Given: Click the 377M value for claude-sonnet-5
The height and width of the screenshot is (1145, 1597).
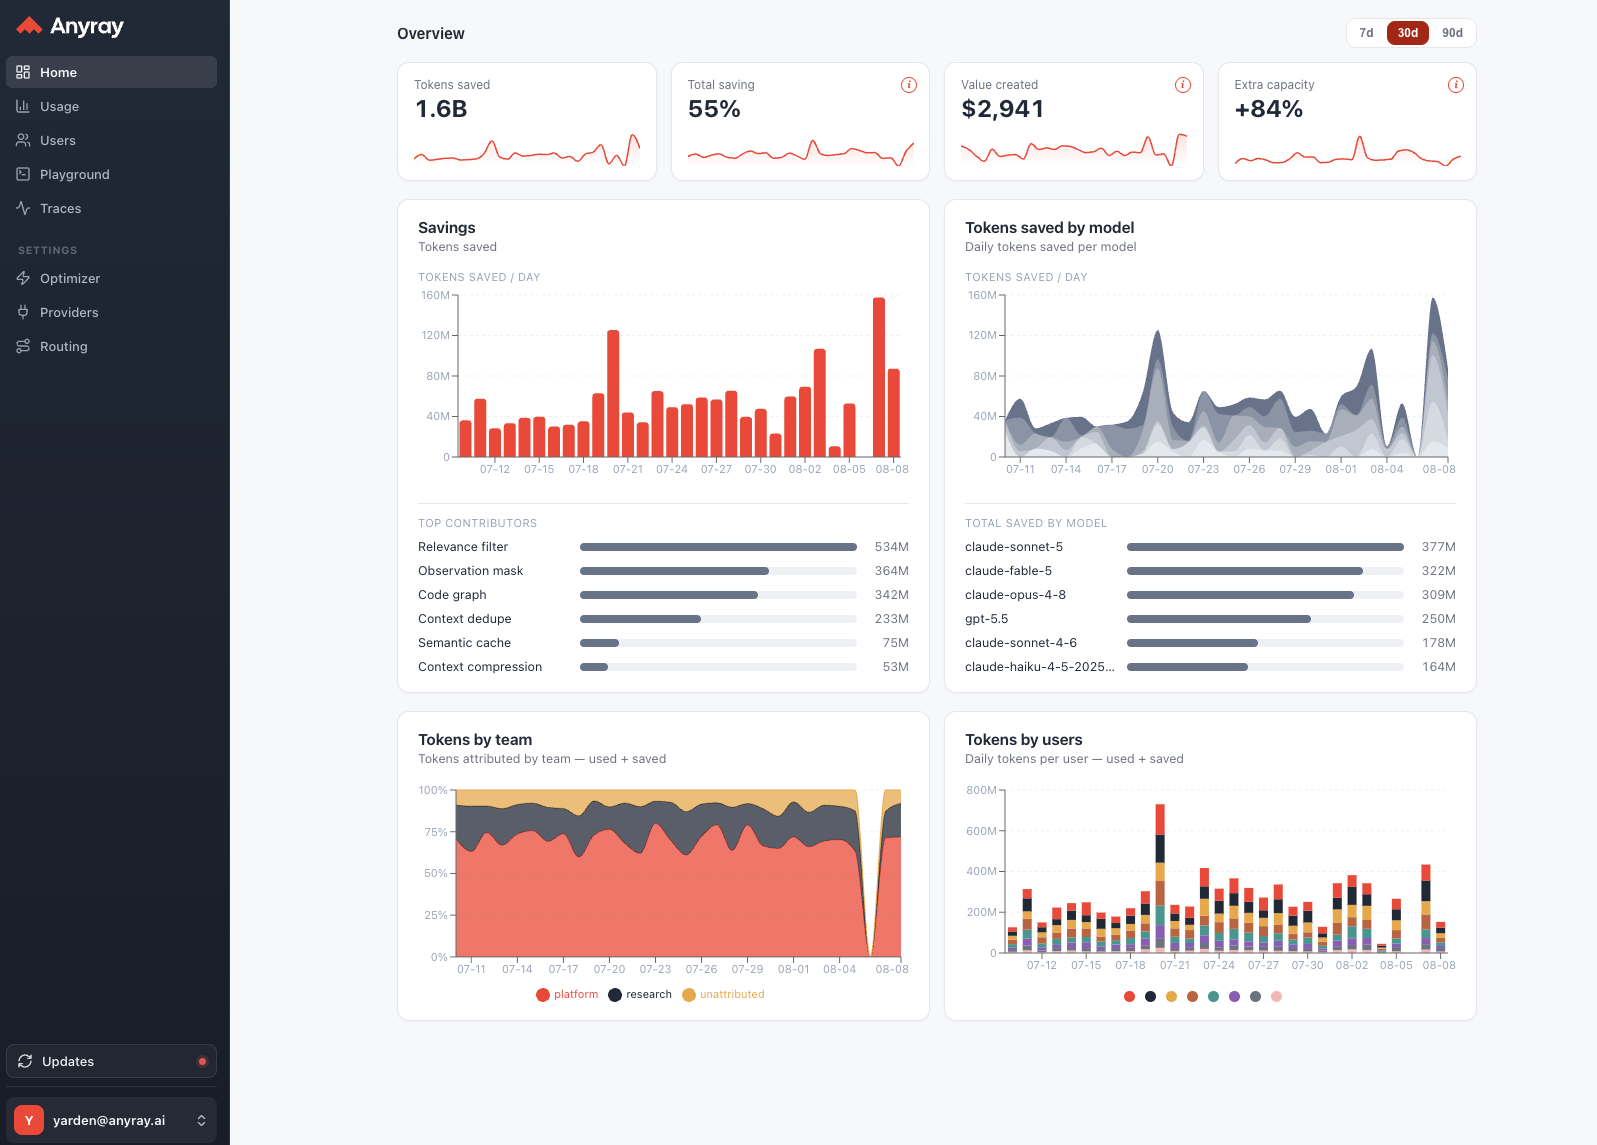Looking at the screenshot, I should [x=1439, y=547].
